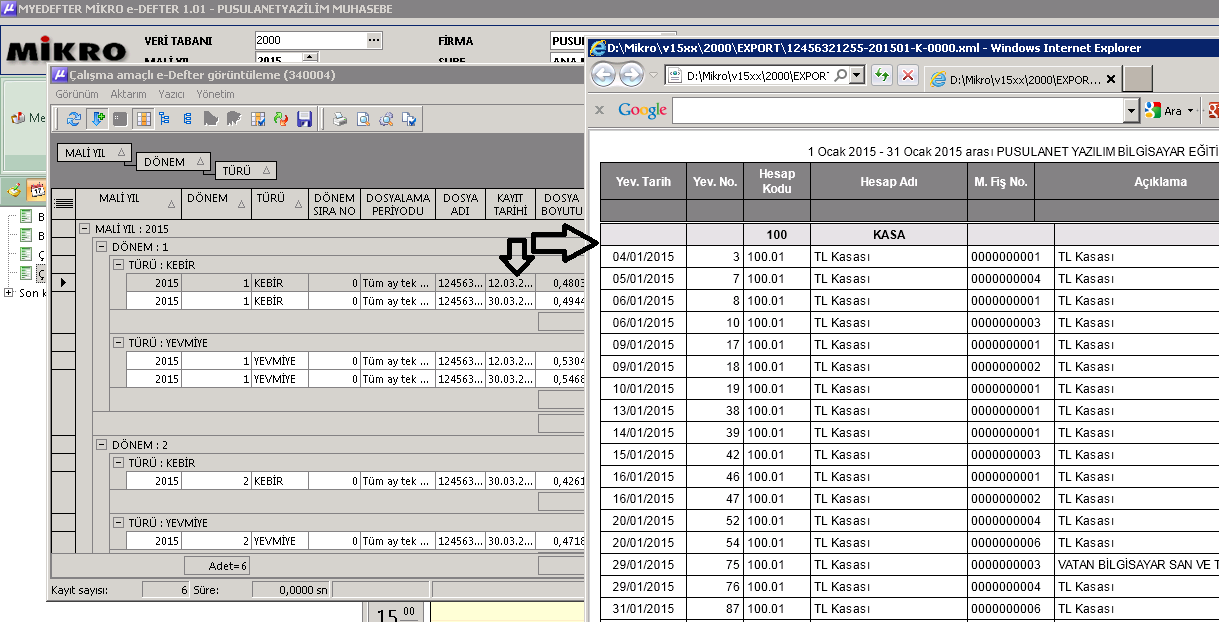Collapse the DÖNEM : 1 group
The height and width of the screenshot is (622, 1219).
click(101, 247)
